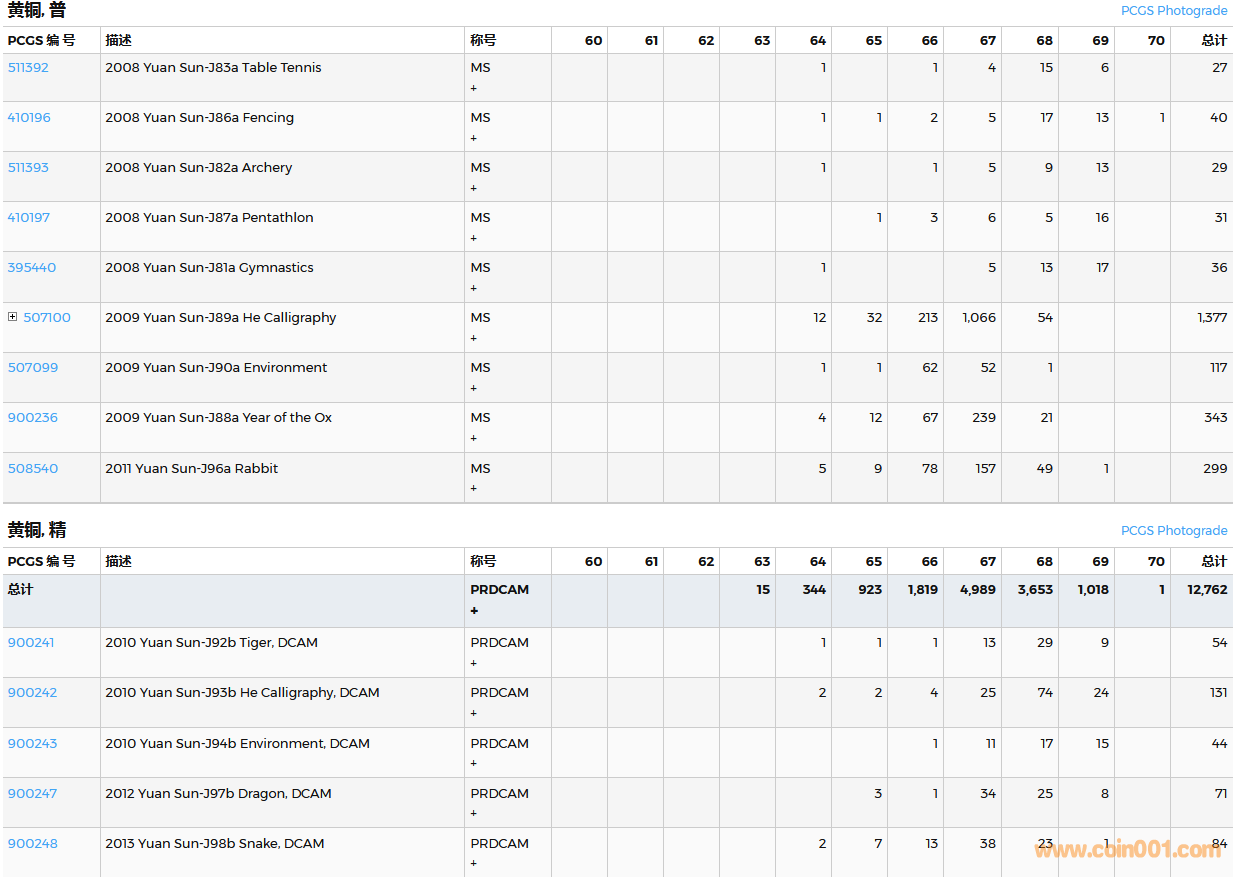Open the 507100 PCGS number link
The height and width of the screenshot is (877, 1234).
47,318
